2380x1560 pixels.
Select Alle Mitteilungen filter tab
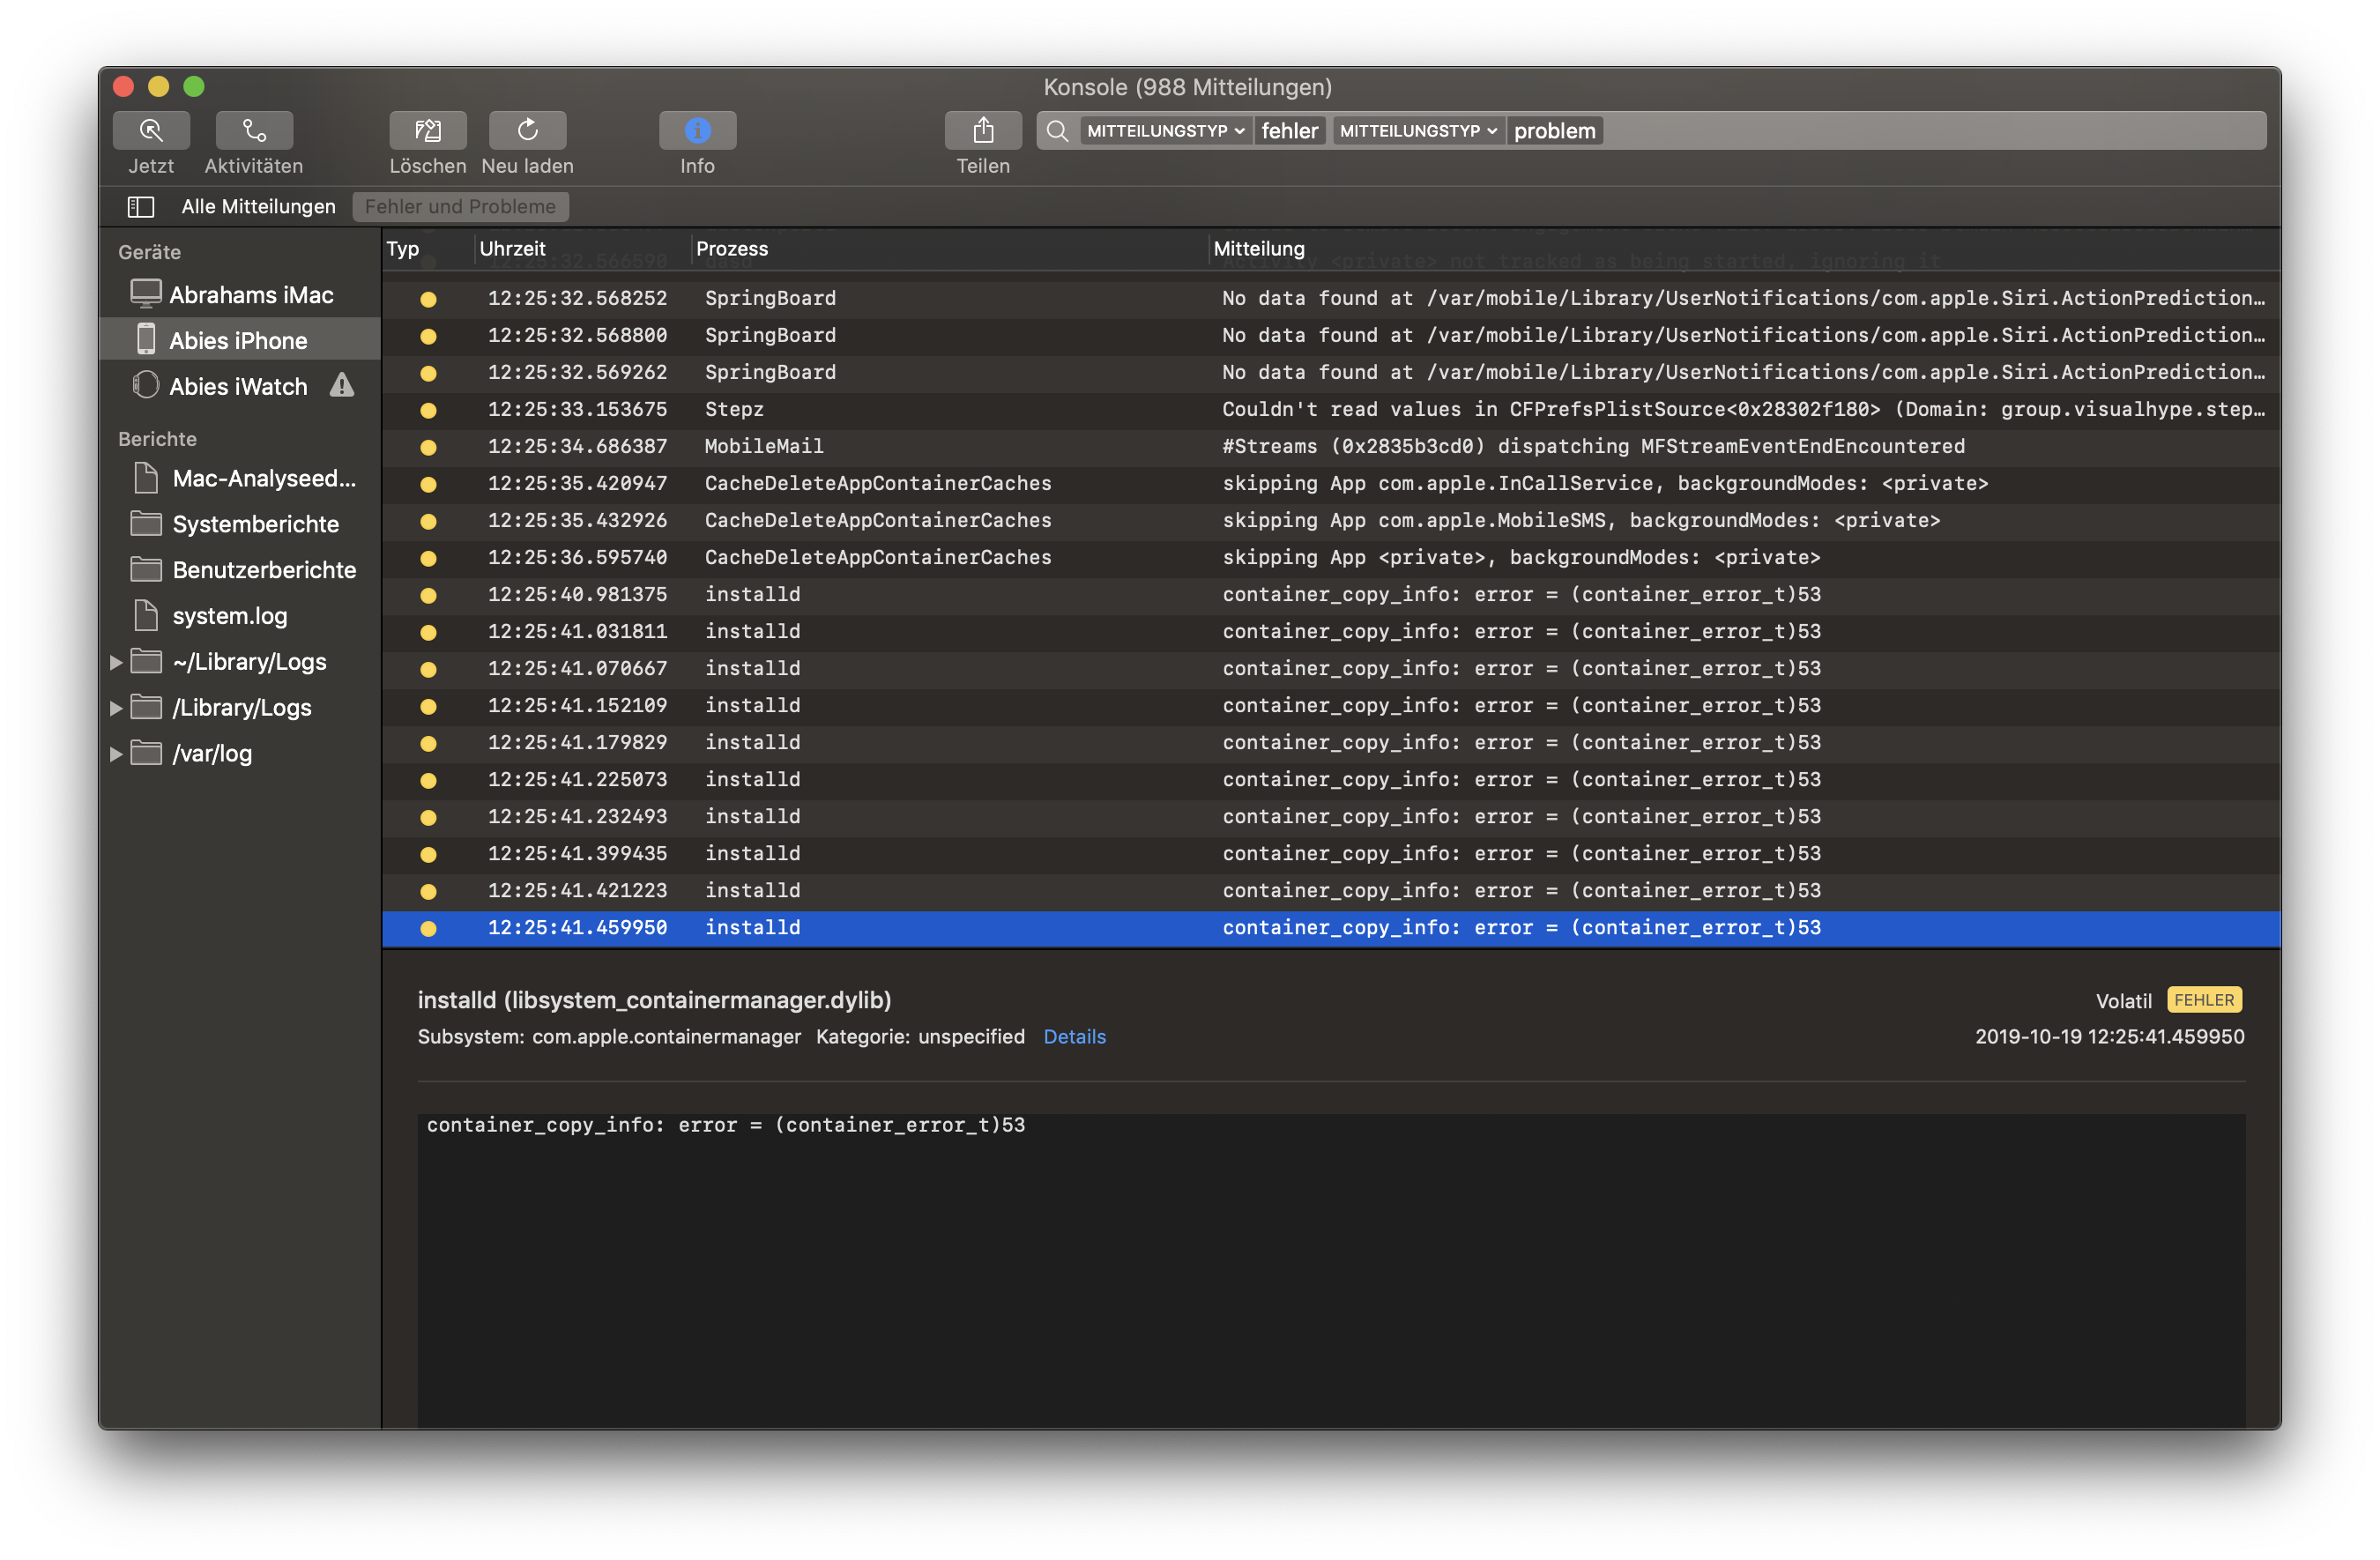point(258,207)
